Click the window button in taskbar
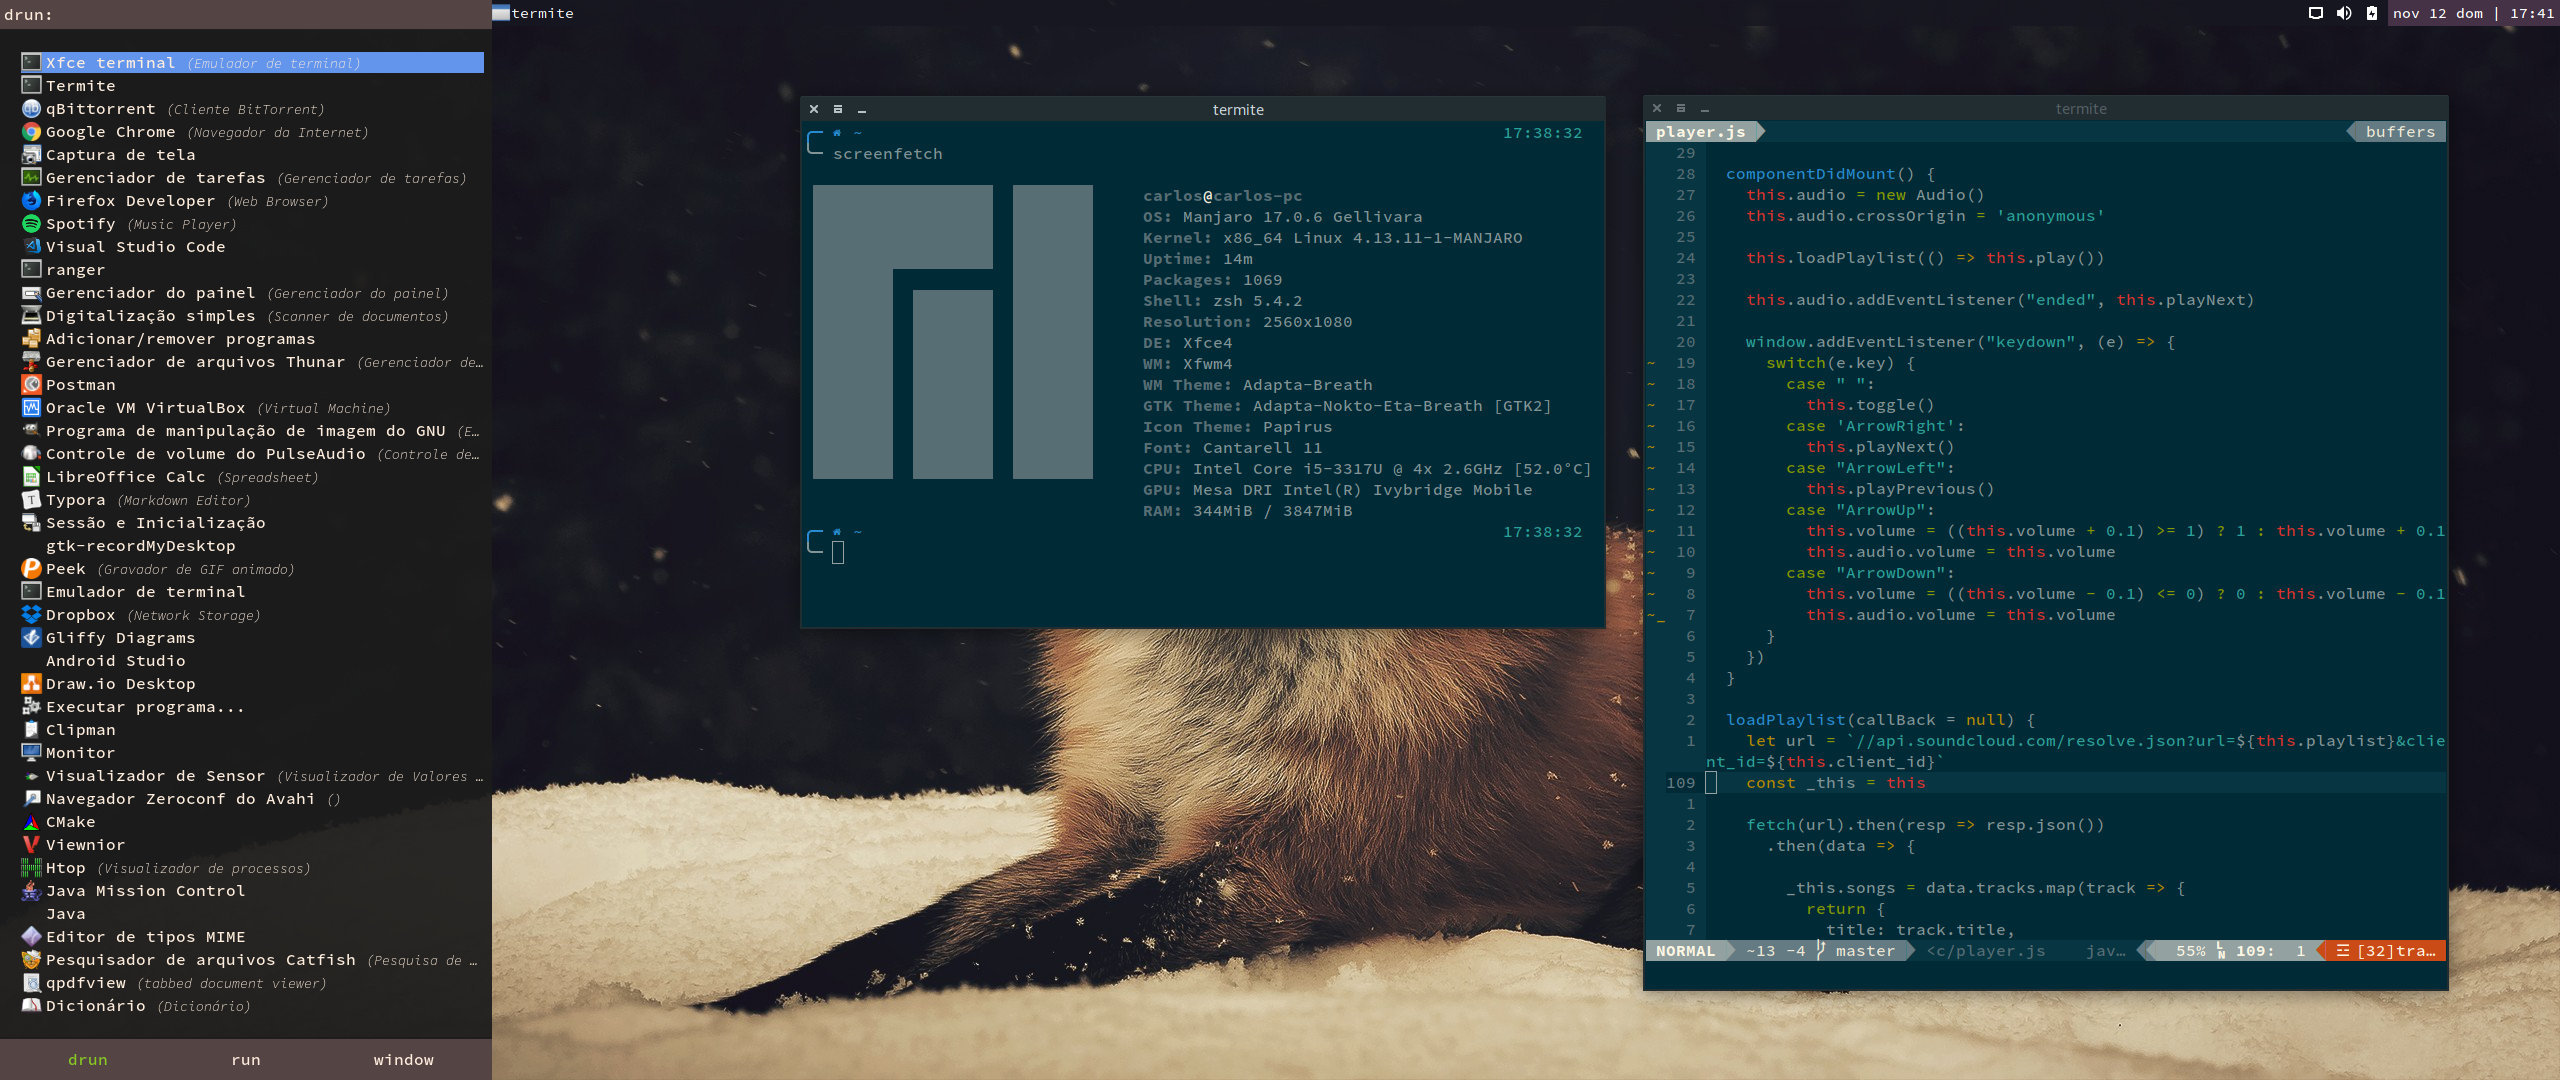The width and height of the screenshot is (2560, 1080). pos(403,1057)
